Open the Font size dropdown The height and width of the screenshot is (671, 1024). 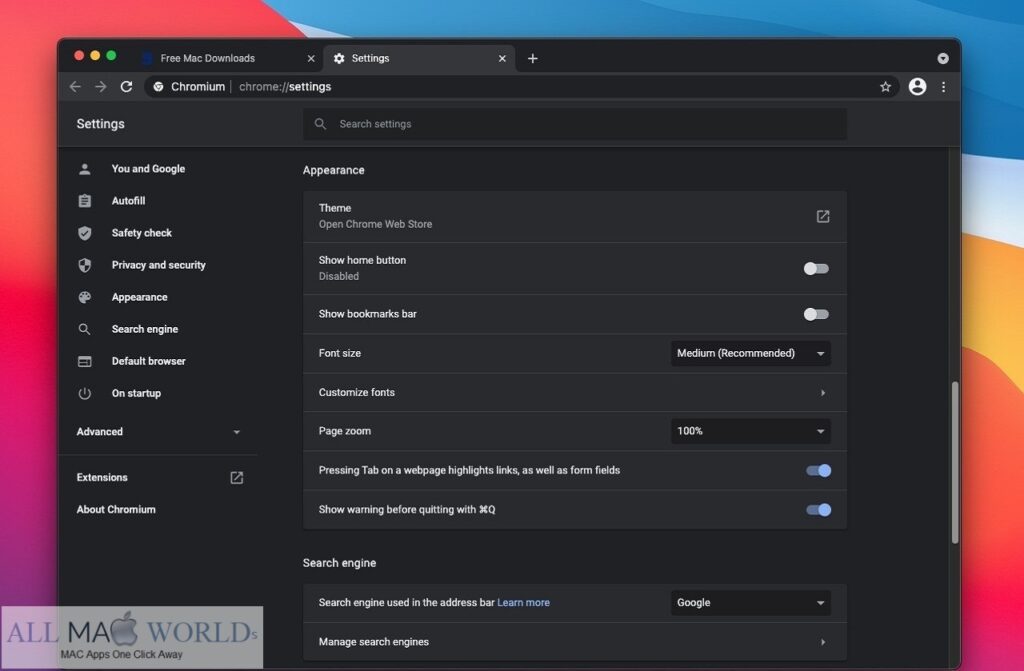click(x=750, y=353)
